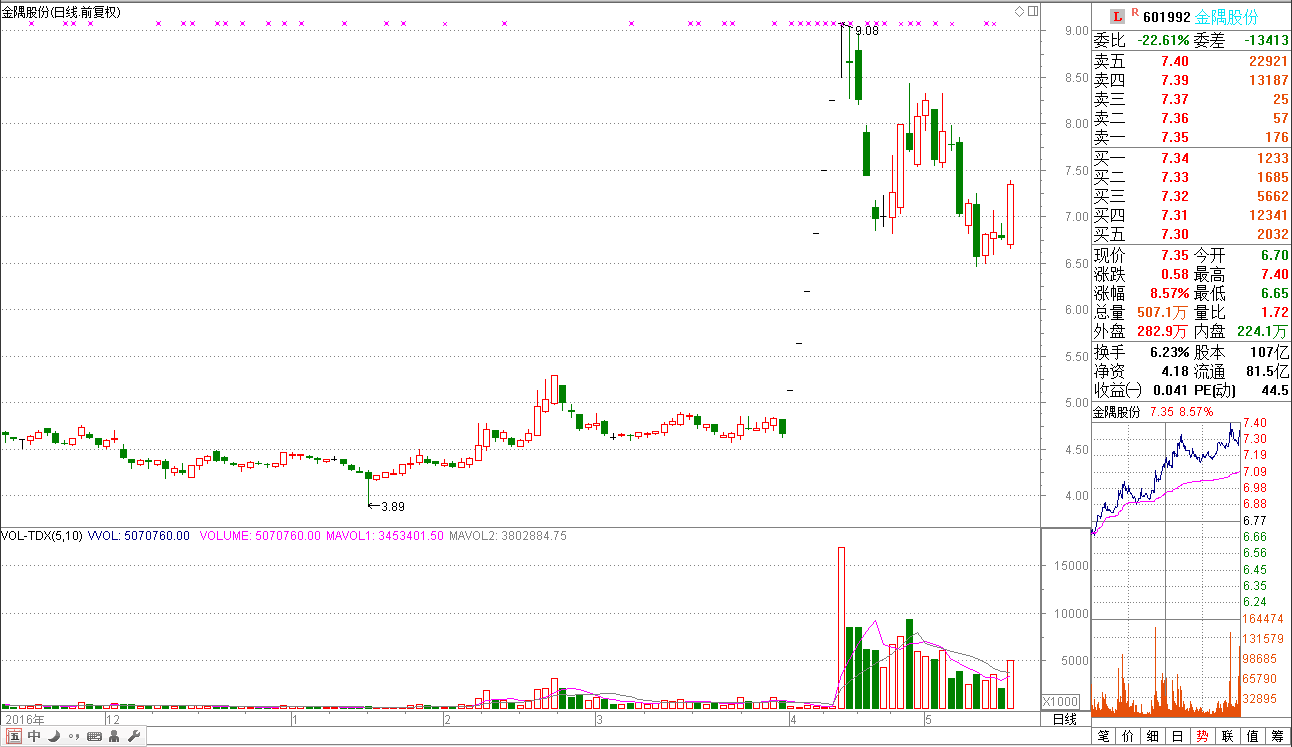The width and height of the screenshot is (1292, 747).
Task: Click the IME user account icon
Action: (114, 737)
